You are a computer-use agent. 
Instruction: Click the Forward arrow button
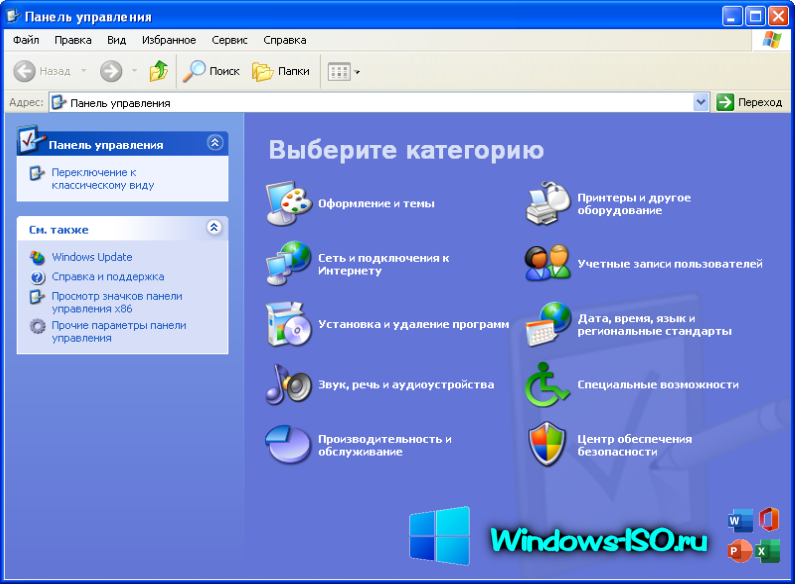pyautogui.click(x=111, y=71)
